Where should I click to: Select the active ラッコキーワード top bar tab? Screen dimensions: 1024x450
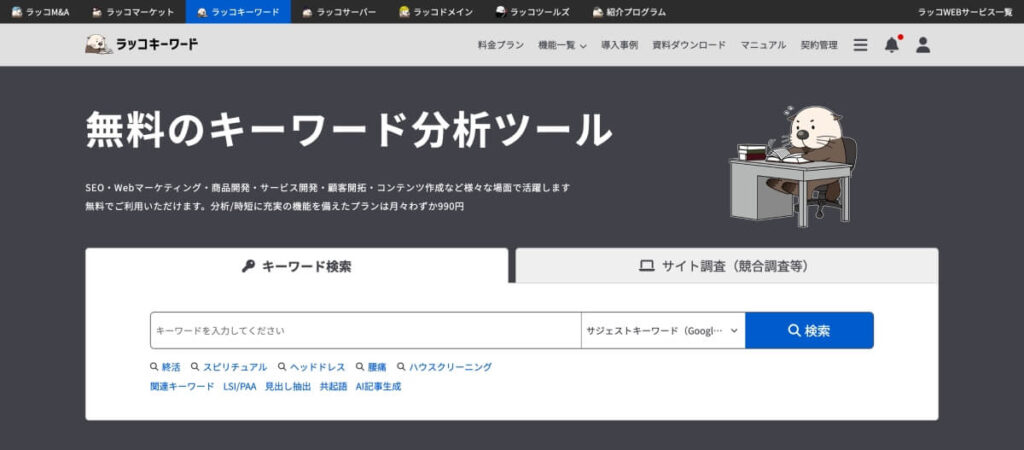pyautogui.click(x=238, y=12)
